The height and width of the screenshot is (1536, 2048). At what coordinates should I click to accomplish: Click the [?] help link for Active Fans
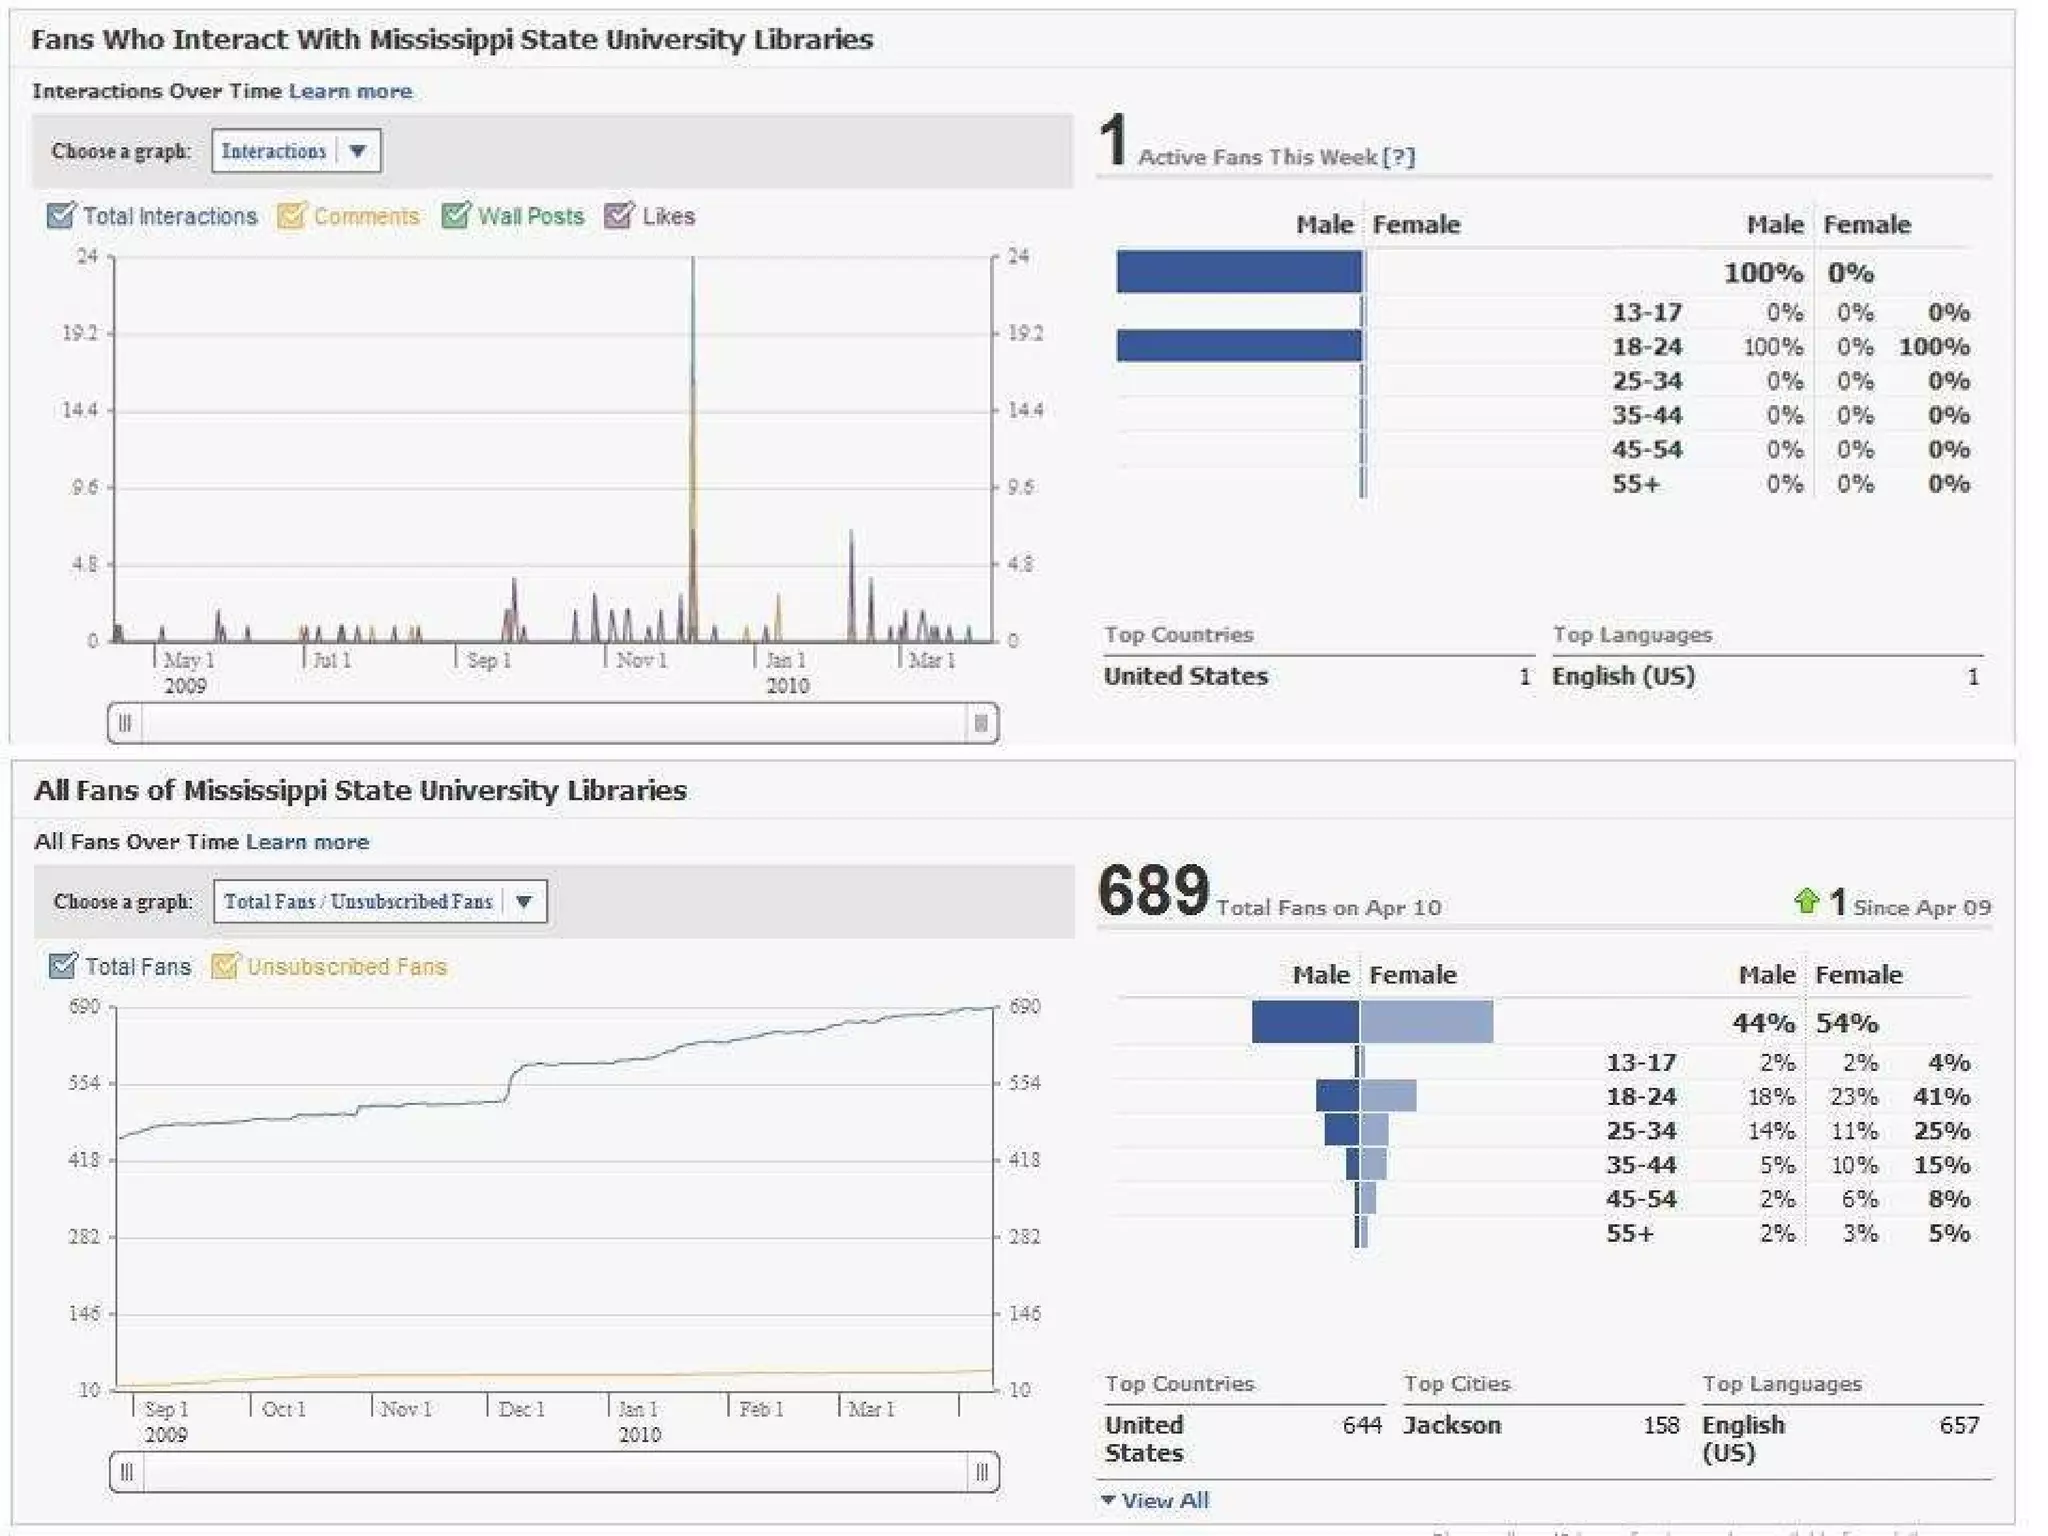click(1398, 157)
